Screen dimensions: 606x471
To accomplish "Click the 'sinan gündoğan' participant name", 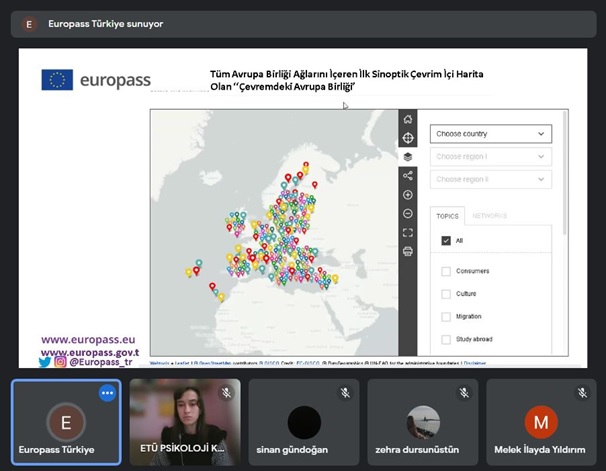I will point(292,450).
